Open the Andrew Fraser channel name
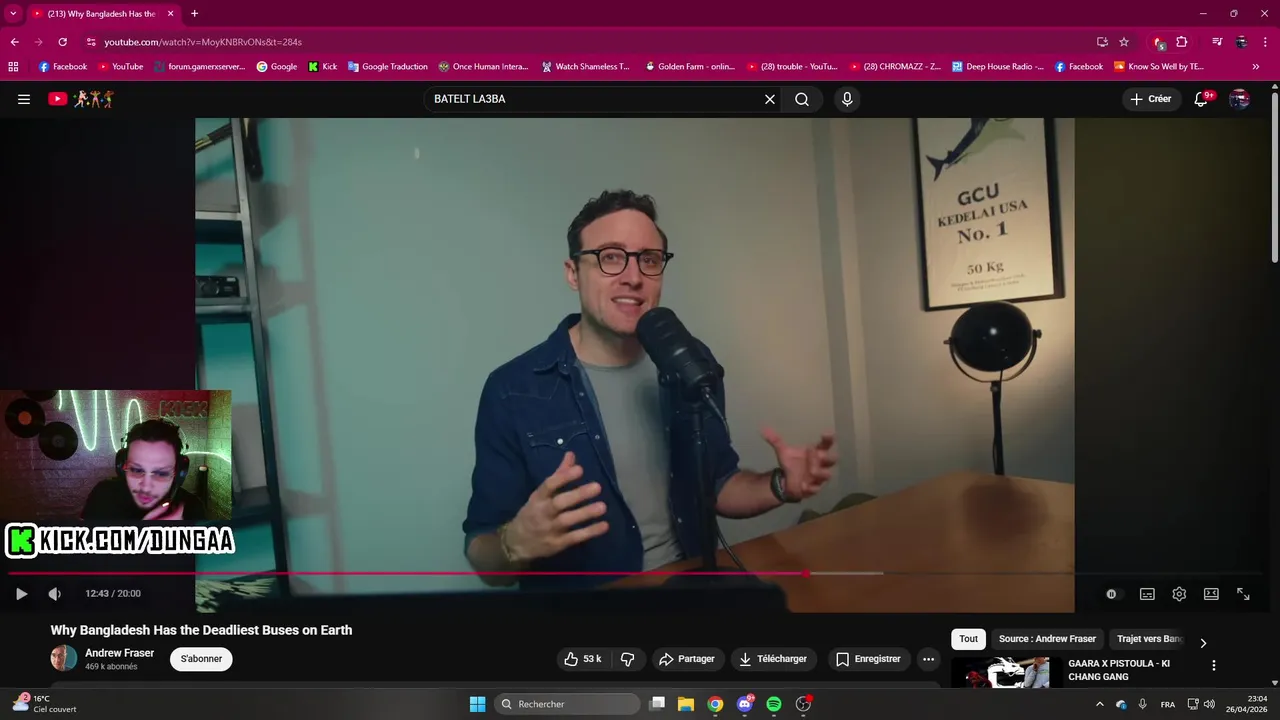Image resolution: width=1280 pixels, height=720 pixels. [119, 653]
